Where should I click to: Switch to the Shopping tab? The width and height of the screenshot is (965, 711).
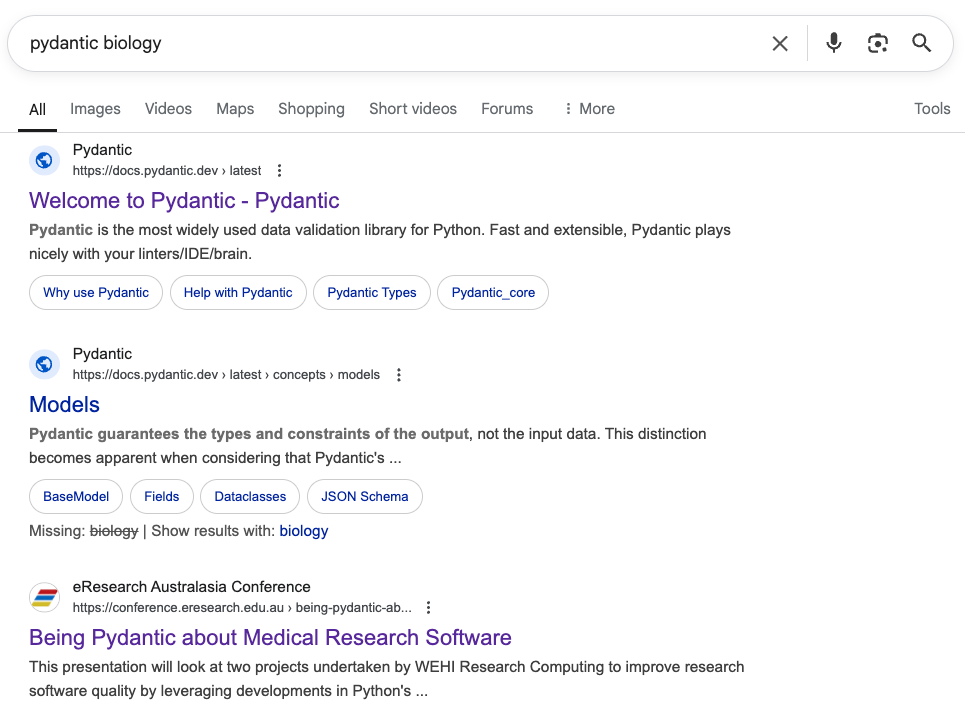click(311, 109)
